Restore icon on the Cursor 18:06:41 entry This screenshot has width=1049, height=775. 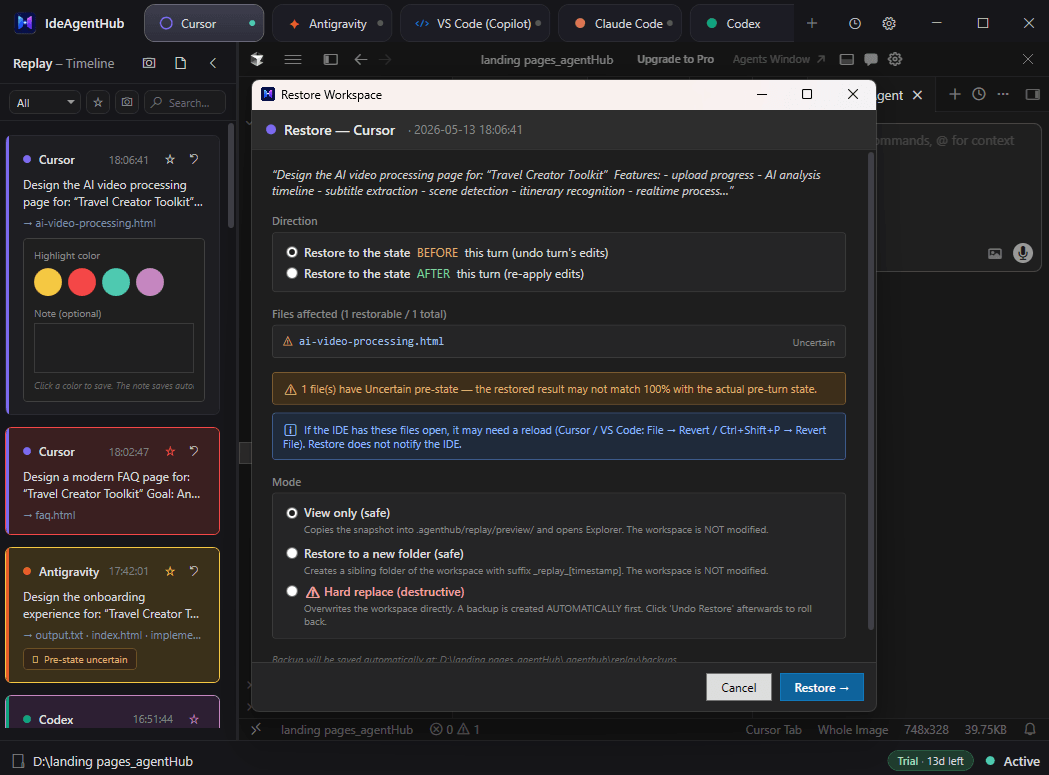pos(194,159)
